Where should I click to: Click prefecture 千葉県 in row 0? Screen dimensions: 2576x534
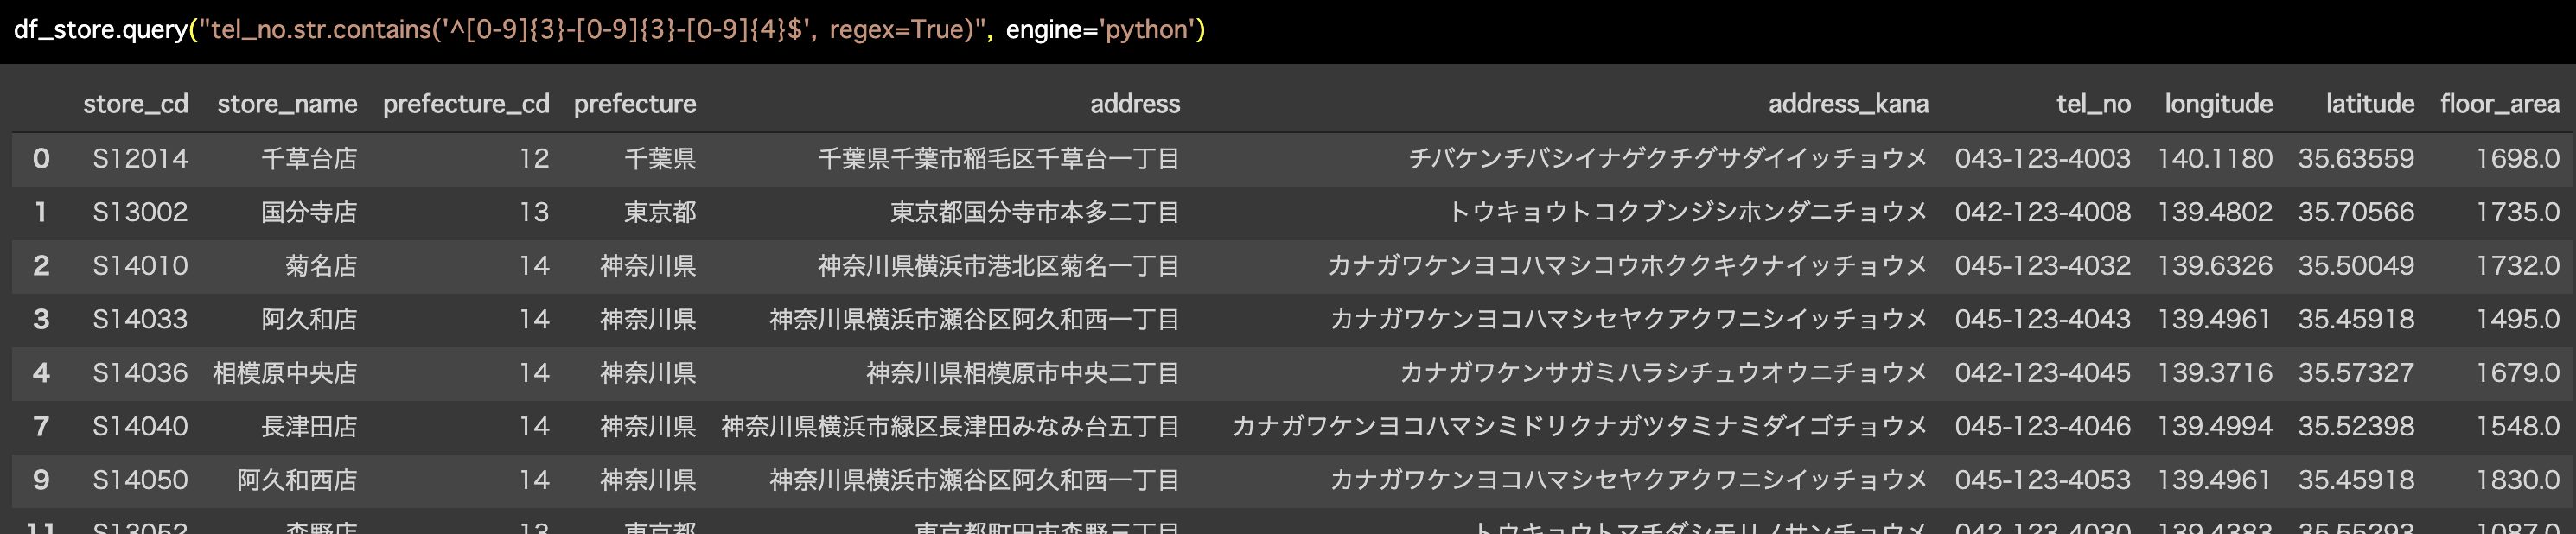pos(660,158)
